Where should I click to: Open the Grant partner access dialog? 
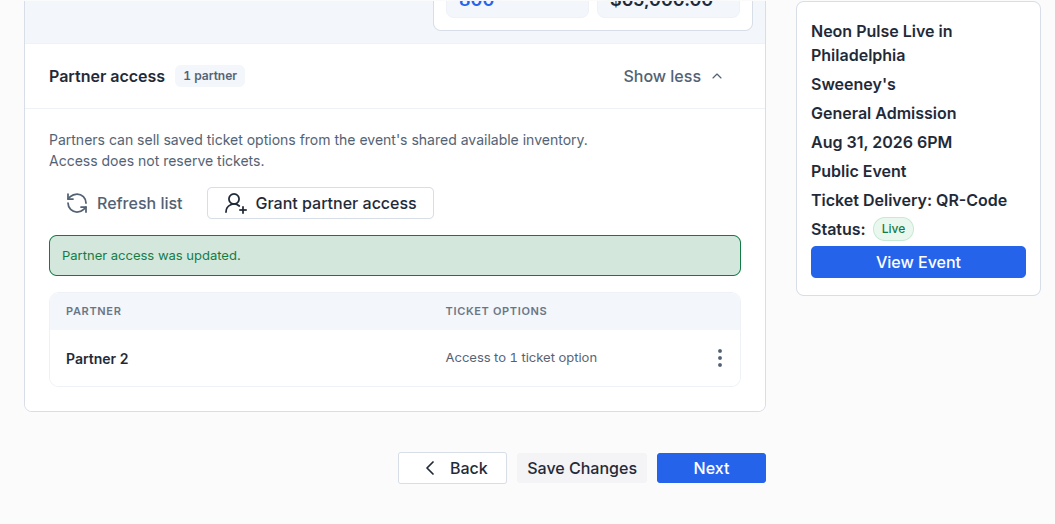point(320,203)
